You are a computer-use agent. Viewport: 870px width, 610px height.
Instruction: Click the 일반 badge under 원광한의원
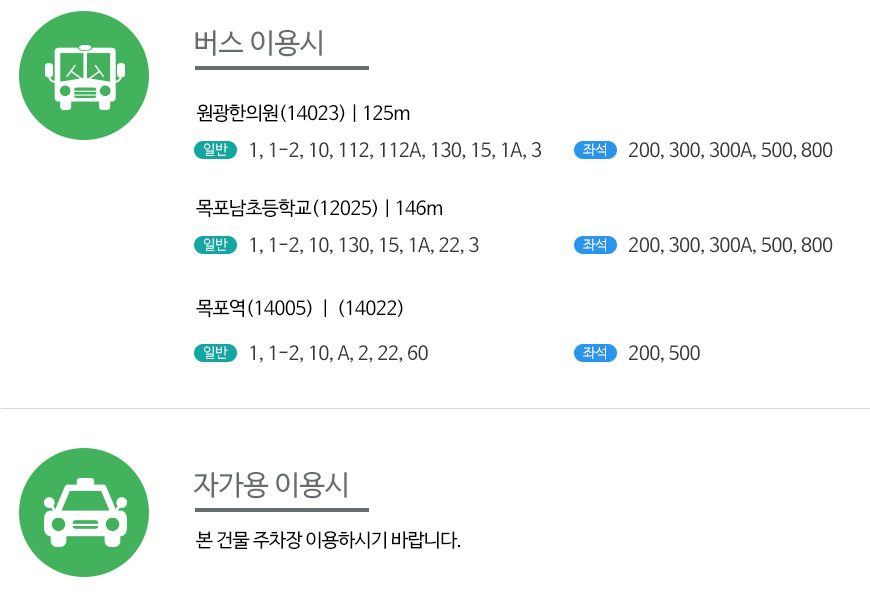coord(215,150)
